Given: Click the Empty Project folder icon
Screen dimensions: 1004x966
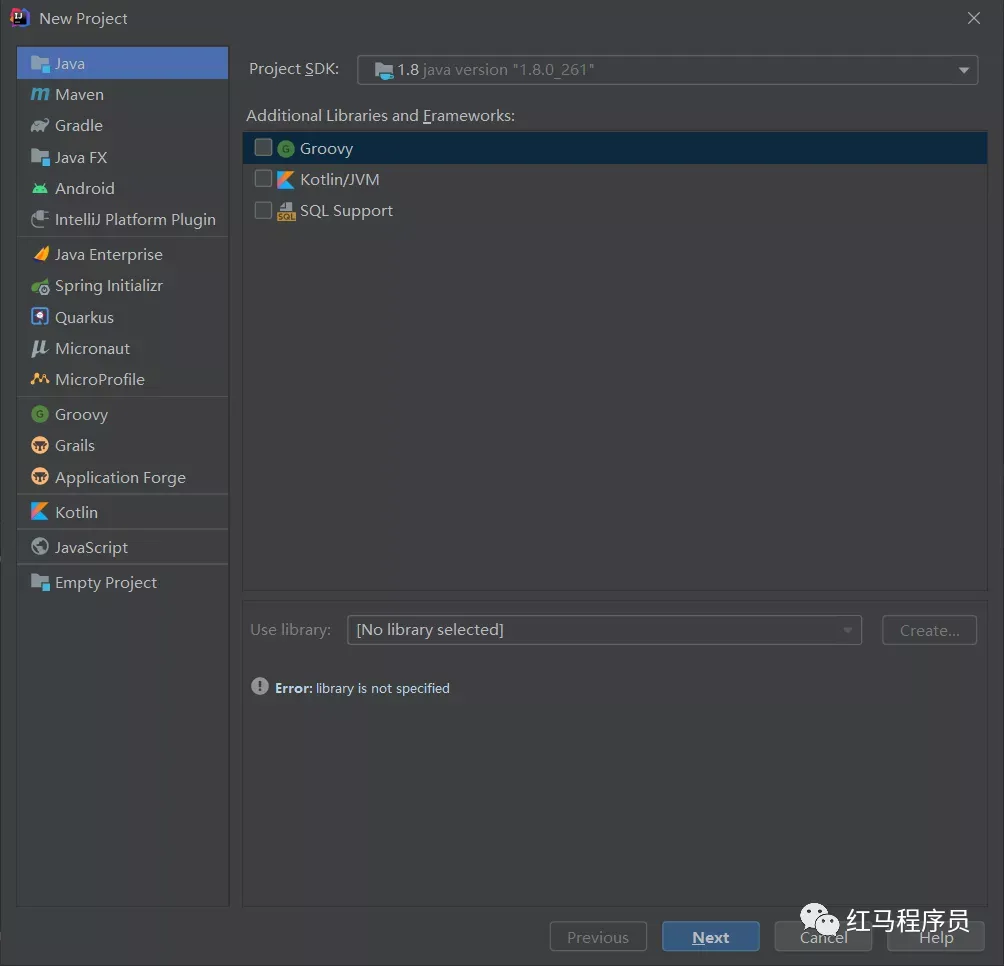Looking at the screenshot, I should [40, 582].
